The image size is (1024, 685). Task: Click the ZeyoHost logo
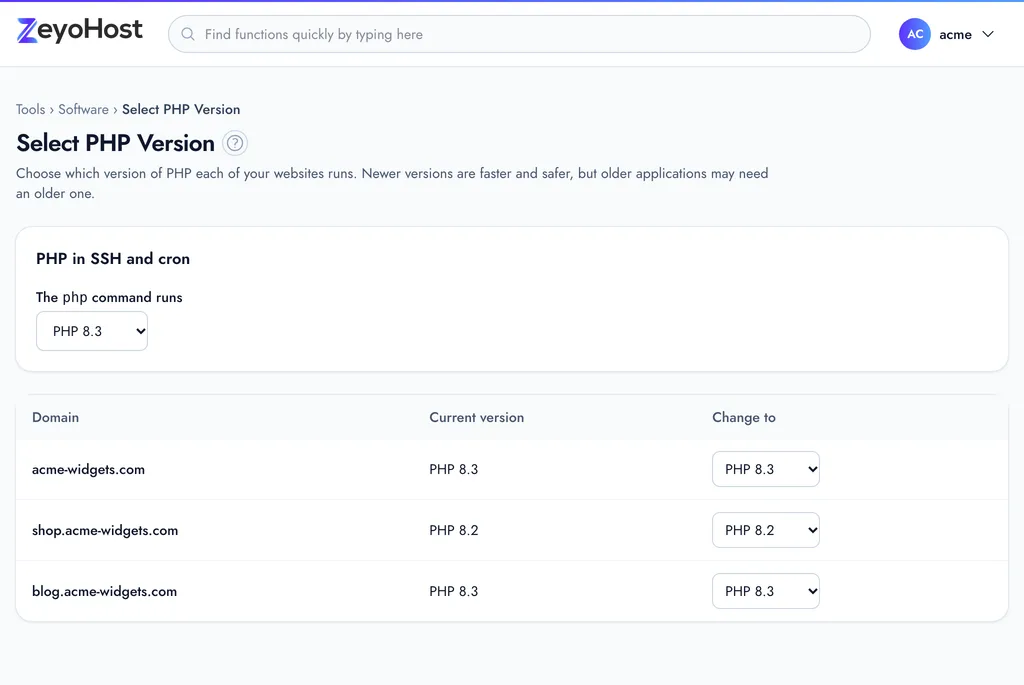coord(80,30)
